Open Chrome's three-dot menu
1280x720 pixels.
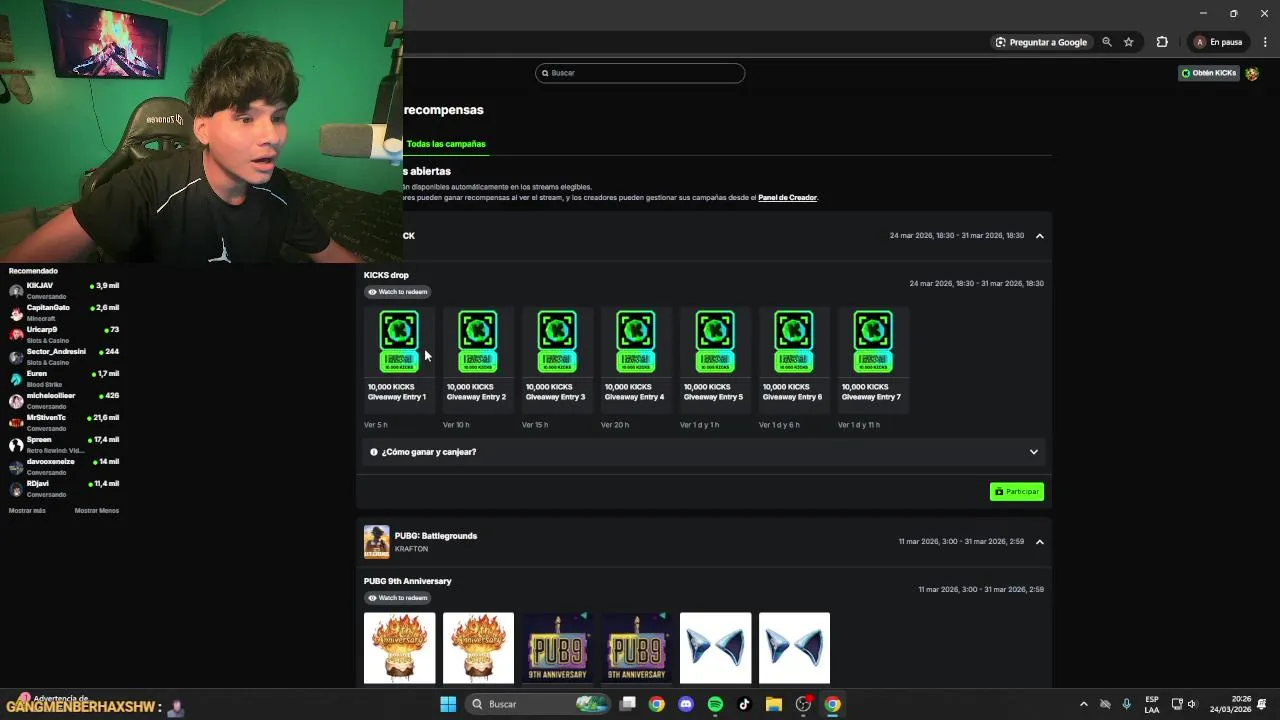(1265, 42)
